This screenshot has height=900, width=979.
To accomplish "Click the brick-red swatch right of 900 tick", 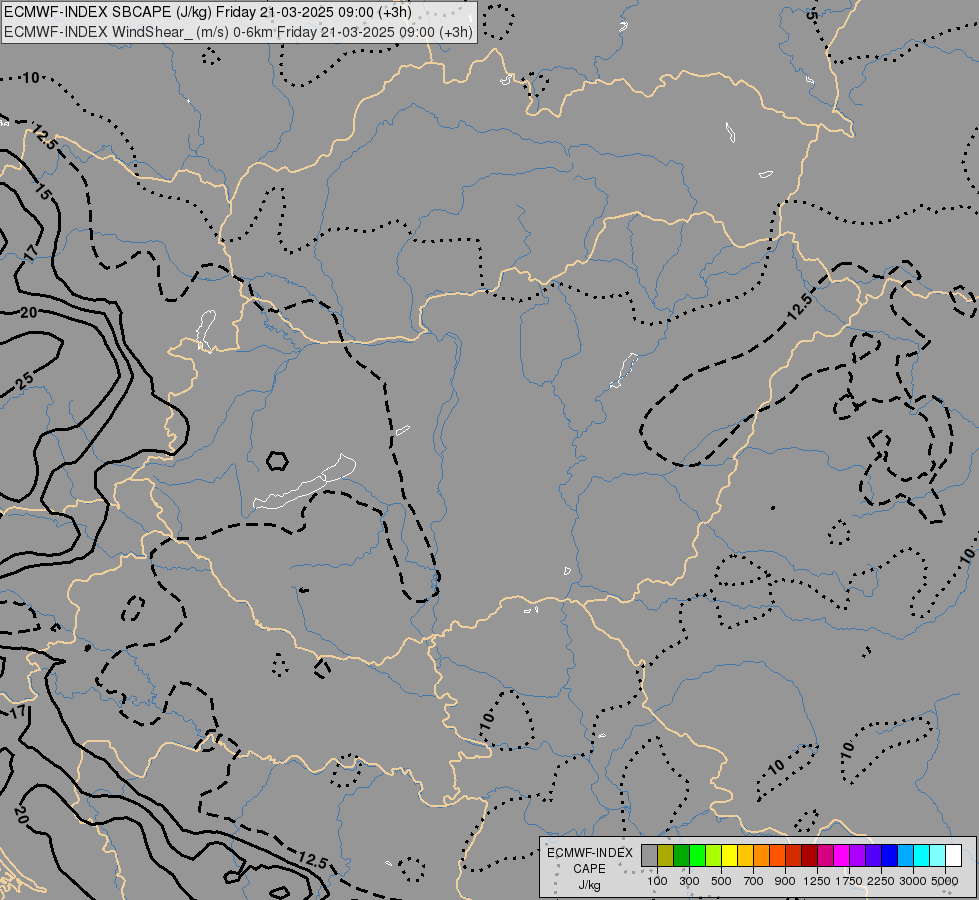I will (x=794, y=856).
